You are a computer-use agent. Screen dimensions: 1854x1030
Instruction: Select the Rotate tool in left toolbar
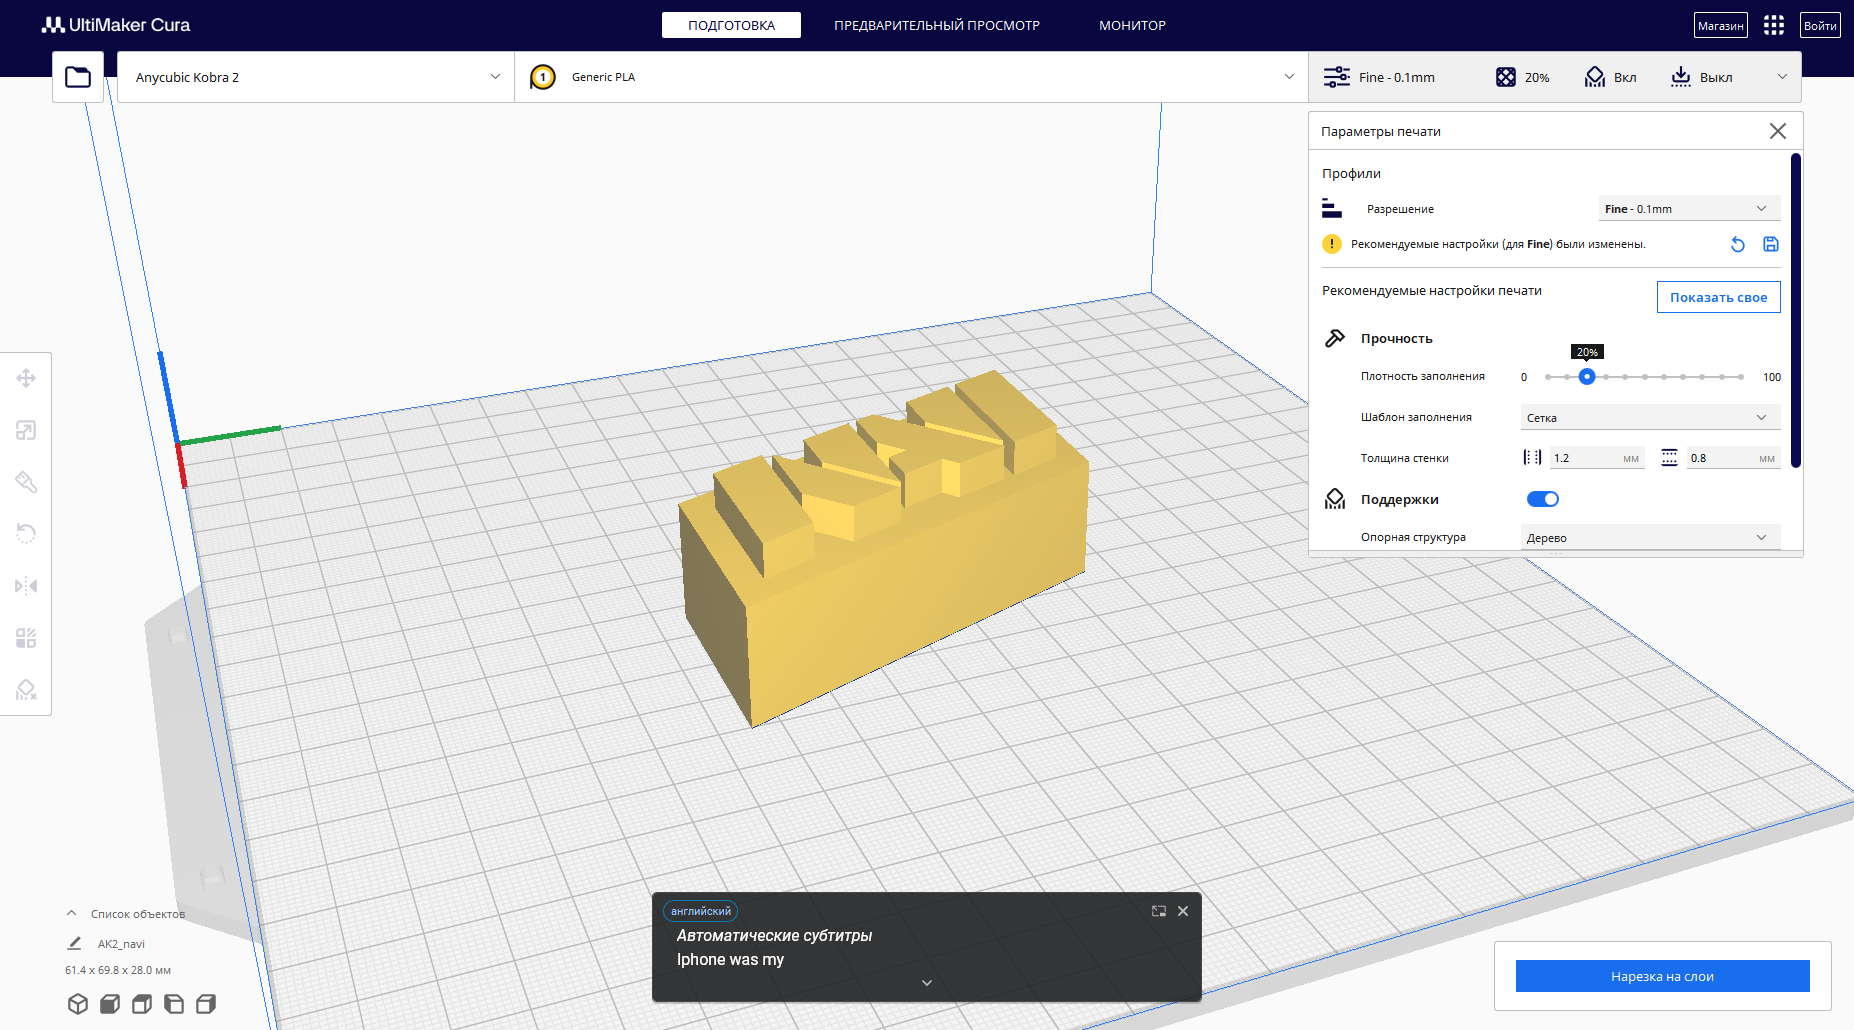(x=26, y=534)
